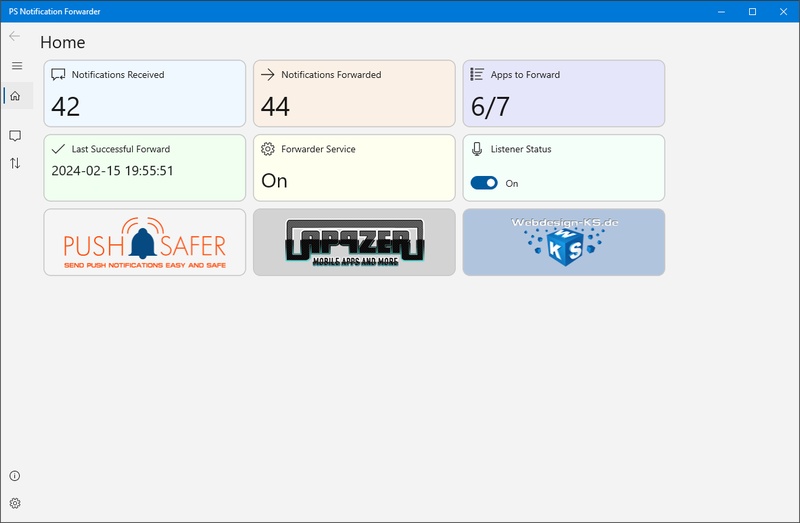Click the Listener Status microphone icon
The height and width of the screenshot is (523, 800).
pyautogui.click(x=477, y=149)
